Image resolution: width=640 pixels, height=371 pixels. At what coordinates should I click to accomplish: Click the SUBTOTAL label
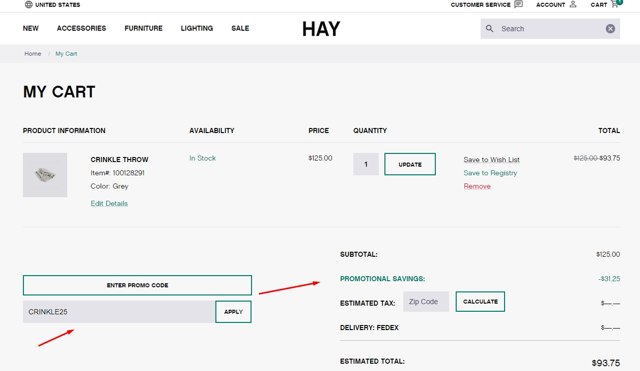359,254
